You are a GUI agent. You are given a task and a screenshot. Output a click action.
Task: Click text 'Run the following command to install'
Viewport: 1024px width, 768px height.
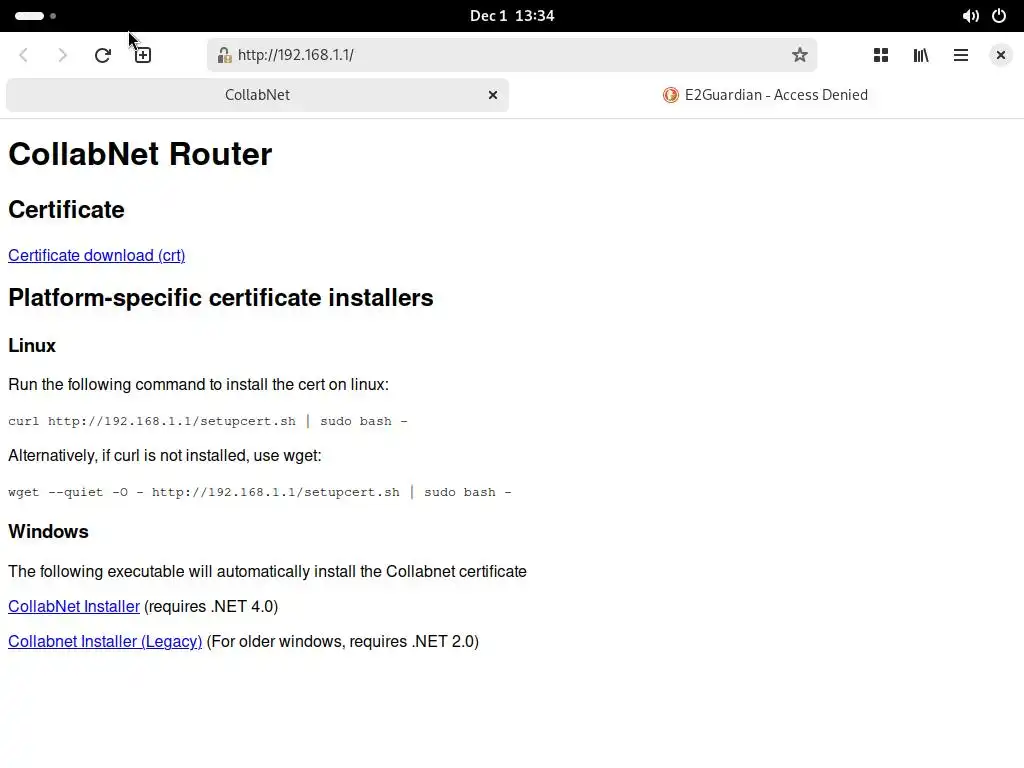point(199,385)
